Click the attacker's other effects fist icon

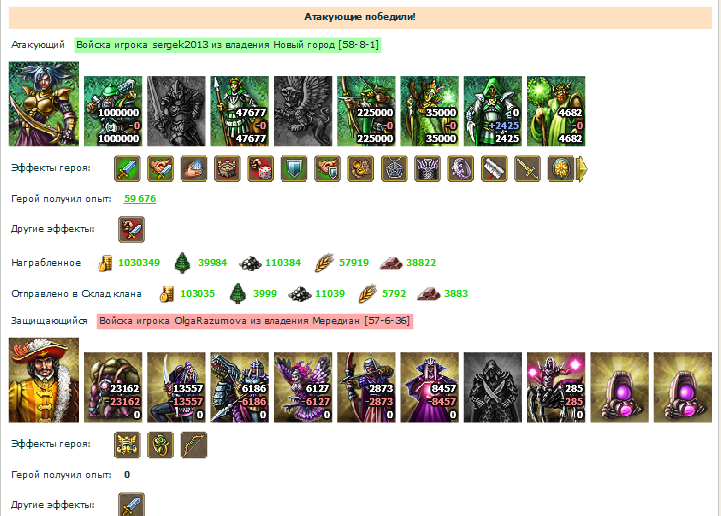[132, 229]
